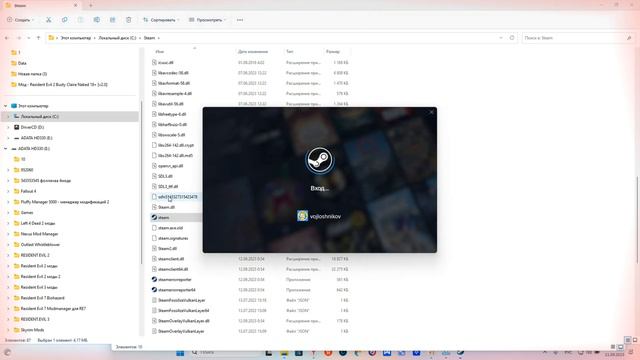Click the Cut scissors icon in toolbar
Viewport: 640px width, 360px height.
[49, 20]
